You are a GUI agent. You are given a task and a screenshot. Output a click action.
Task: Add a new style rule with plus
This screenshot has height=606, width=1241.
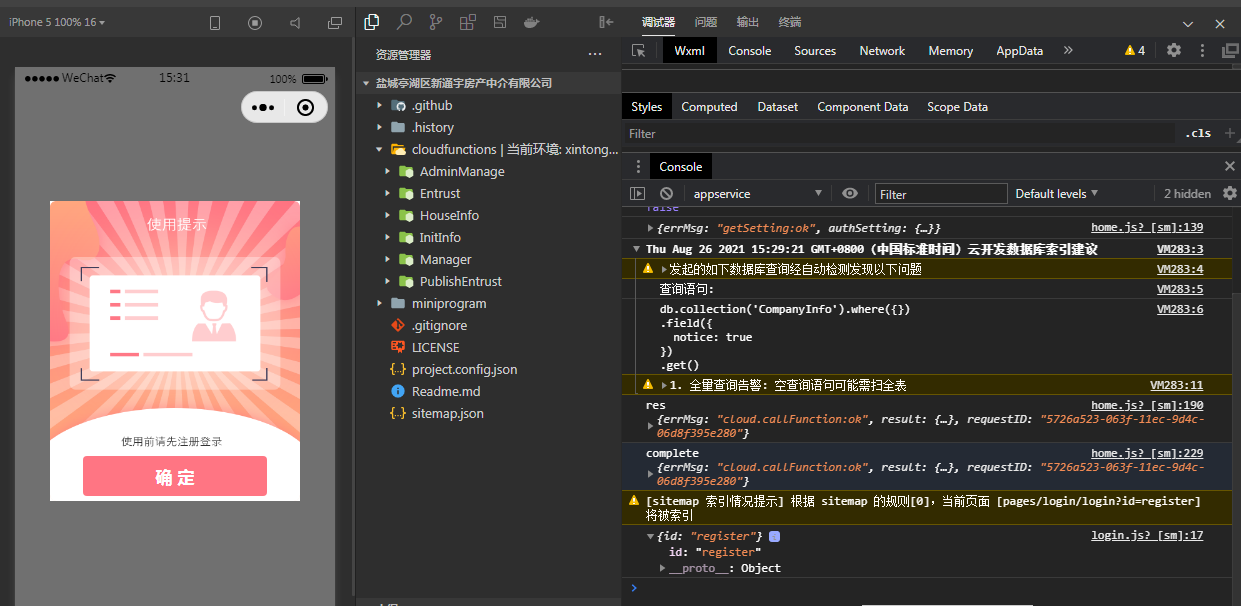tap(1230, 133)
